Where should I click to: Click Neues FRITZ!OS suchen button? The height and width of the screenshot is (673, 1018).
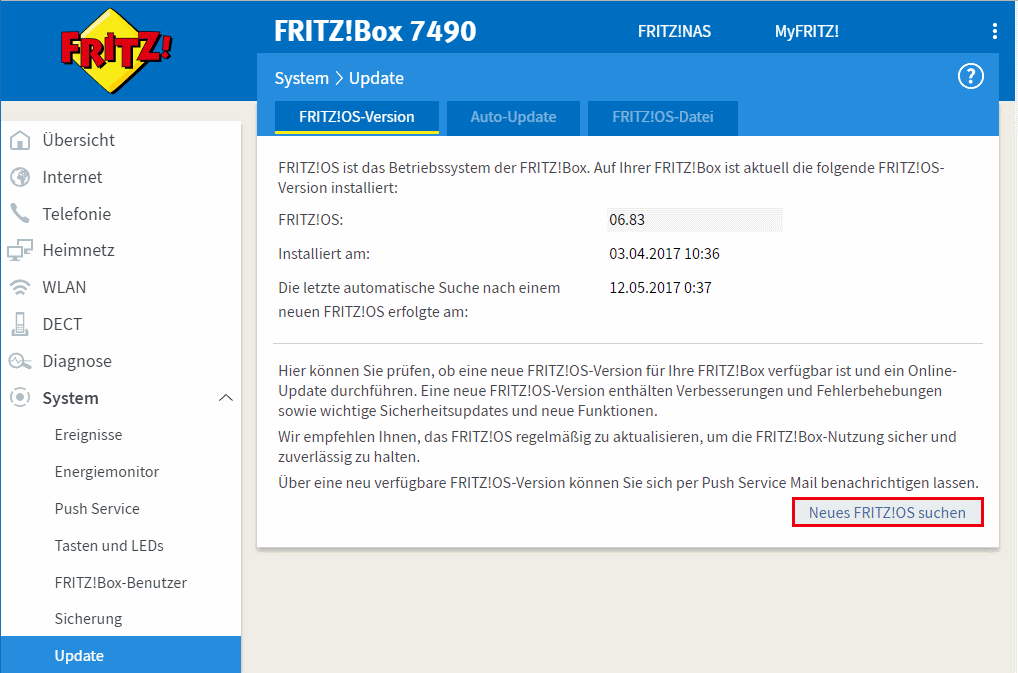[888, 513]
